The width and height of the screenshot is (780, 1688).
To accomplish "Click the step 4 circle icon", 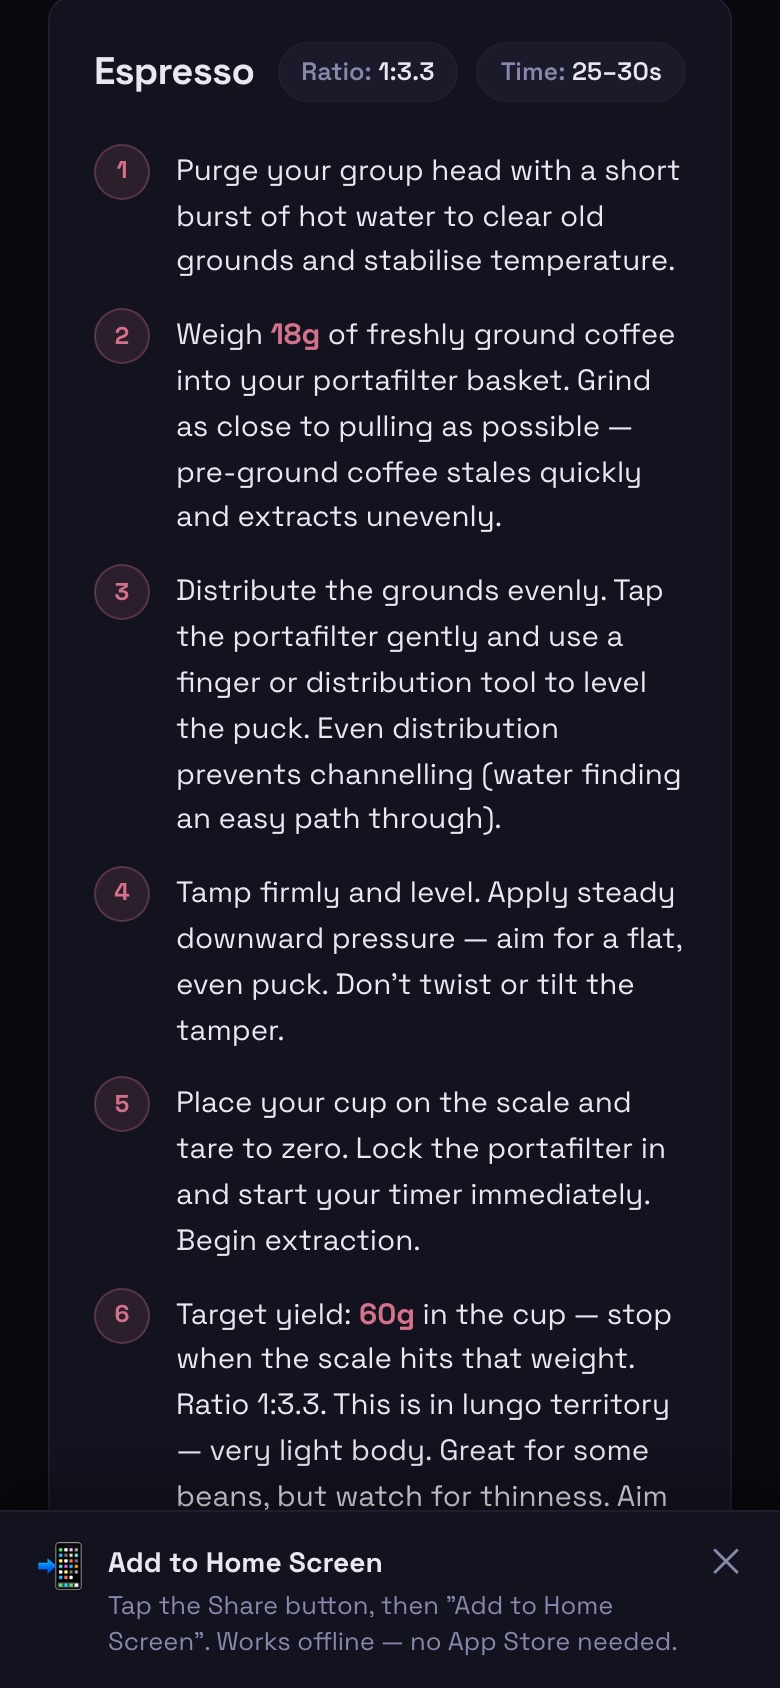I will 121,893.
